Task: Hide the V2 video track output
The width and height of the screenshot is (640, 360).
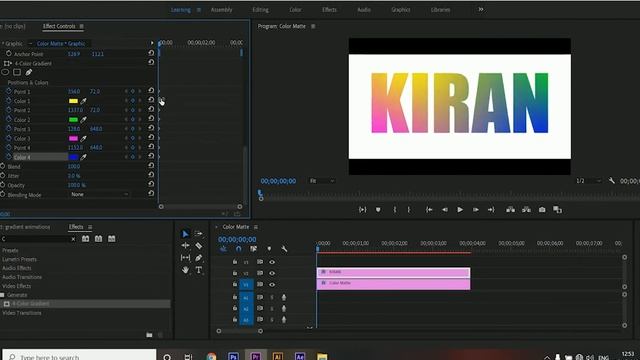Action: (x=272, y=273)
